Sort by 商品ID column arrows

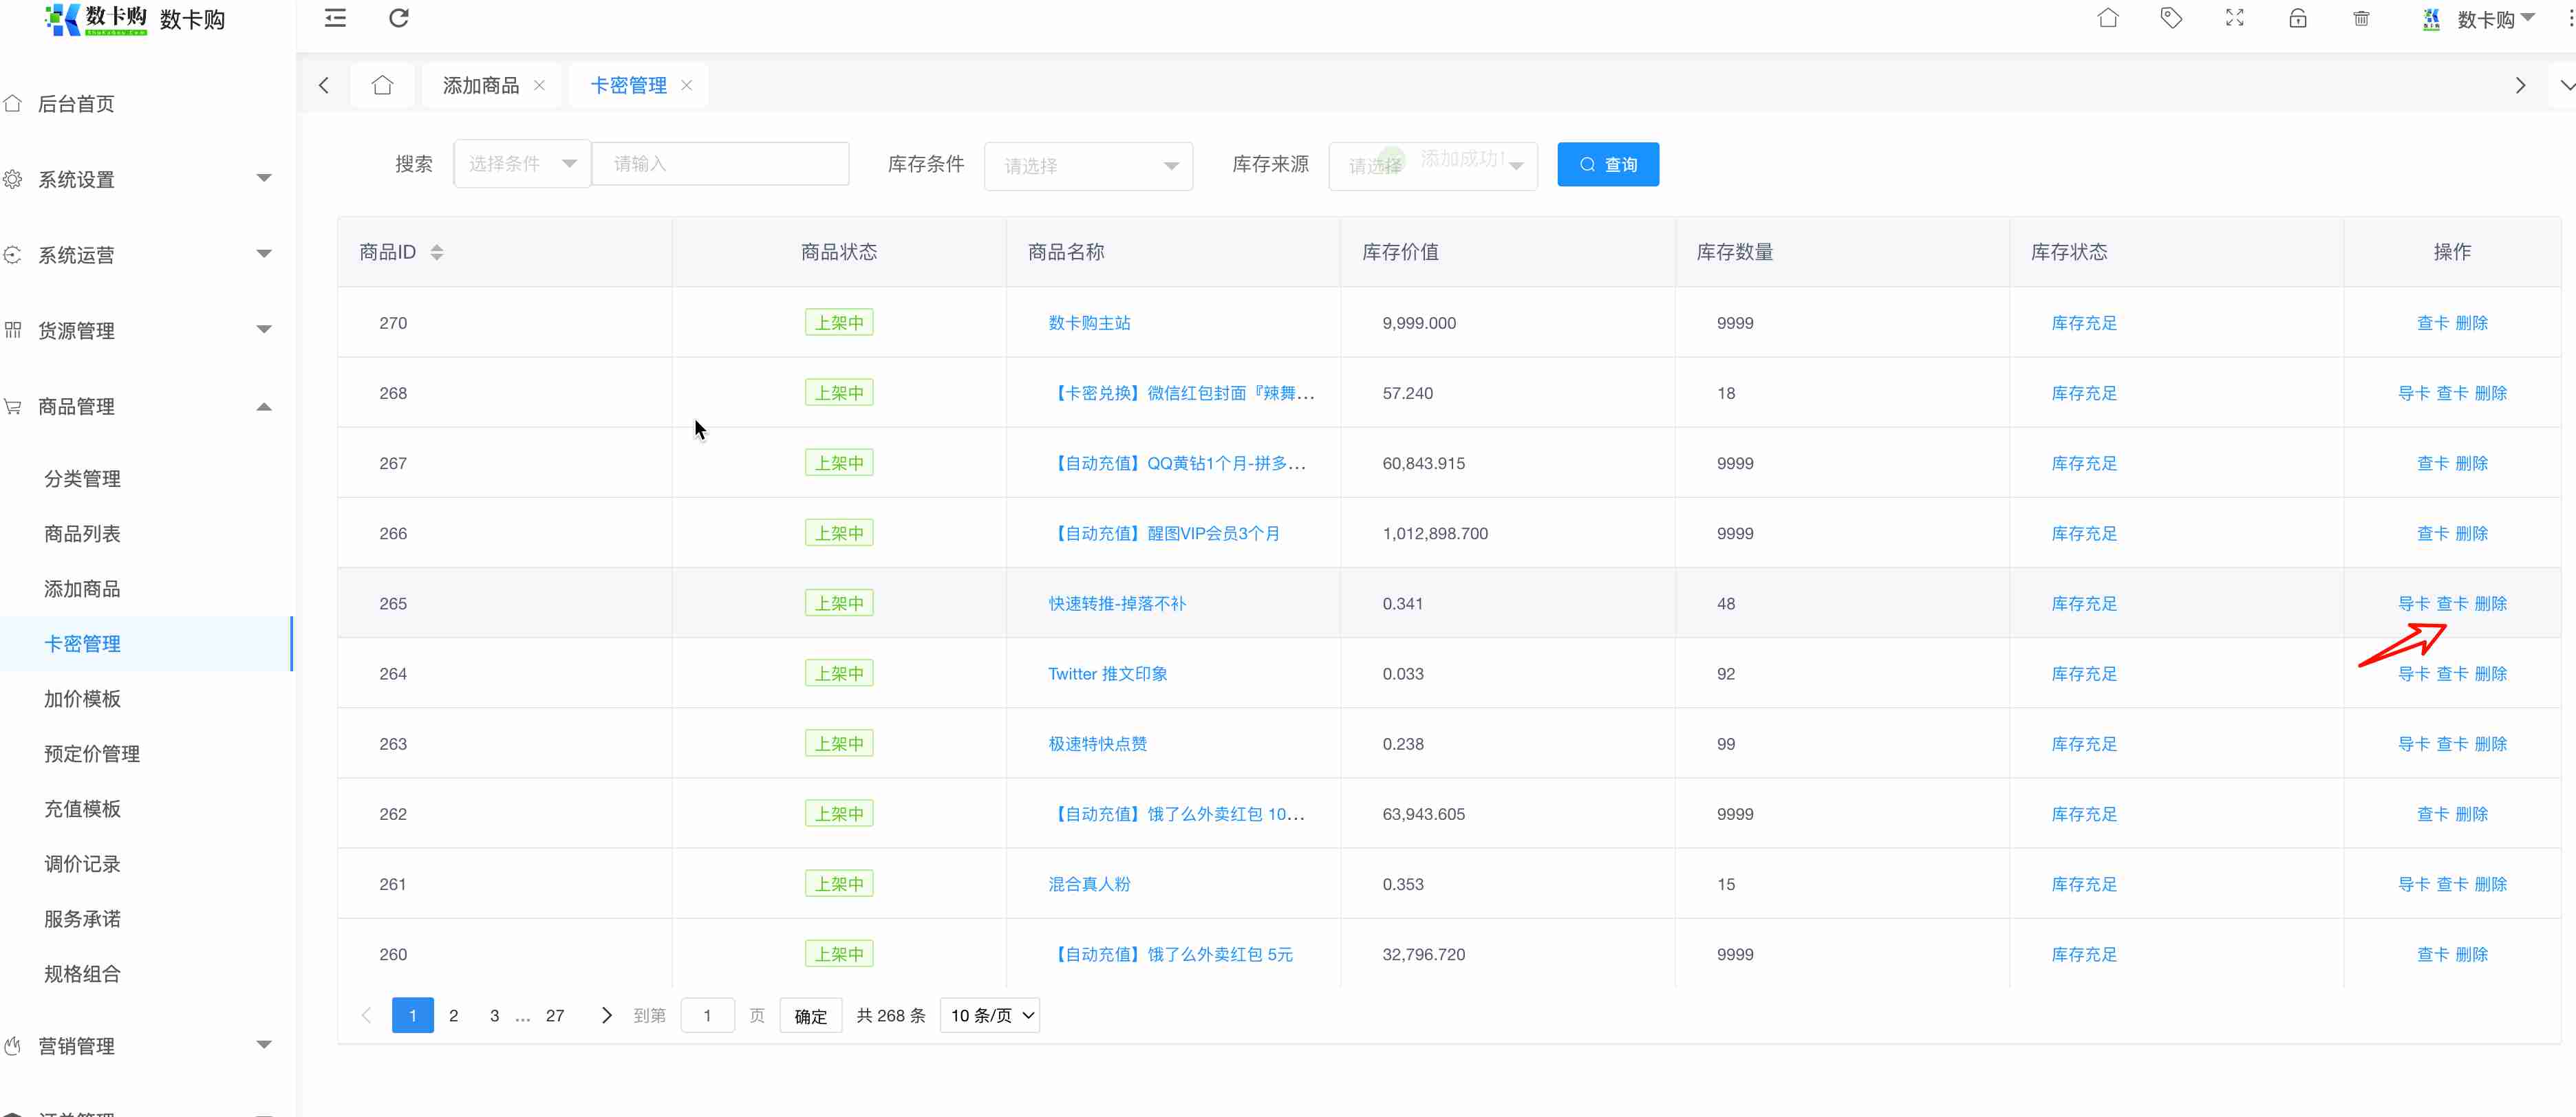436,252
